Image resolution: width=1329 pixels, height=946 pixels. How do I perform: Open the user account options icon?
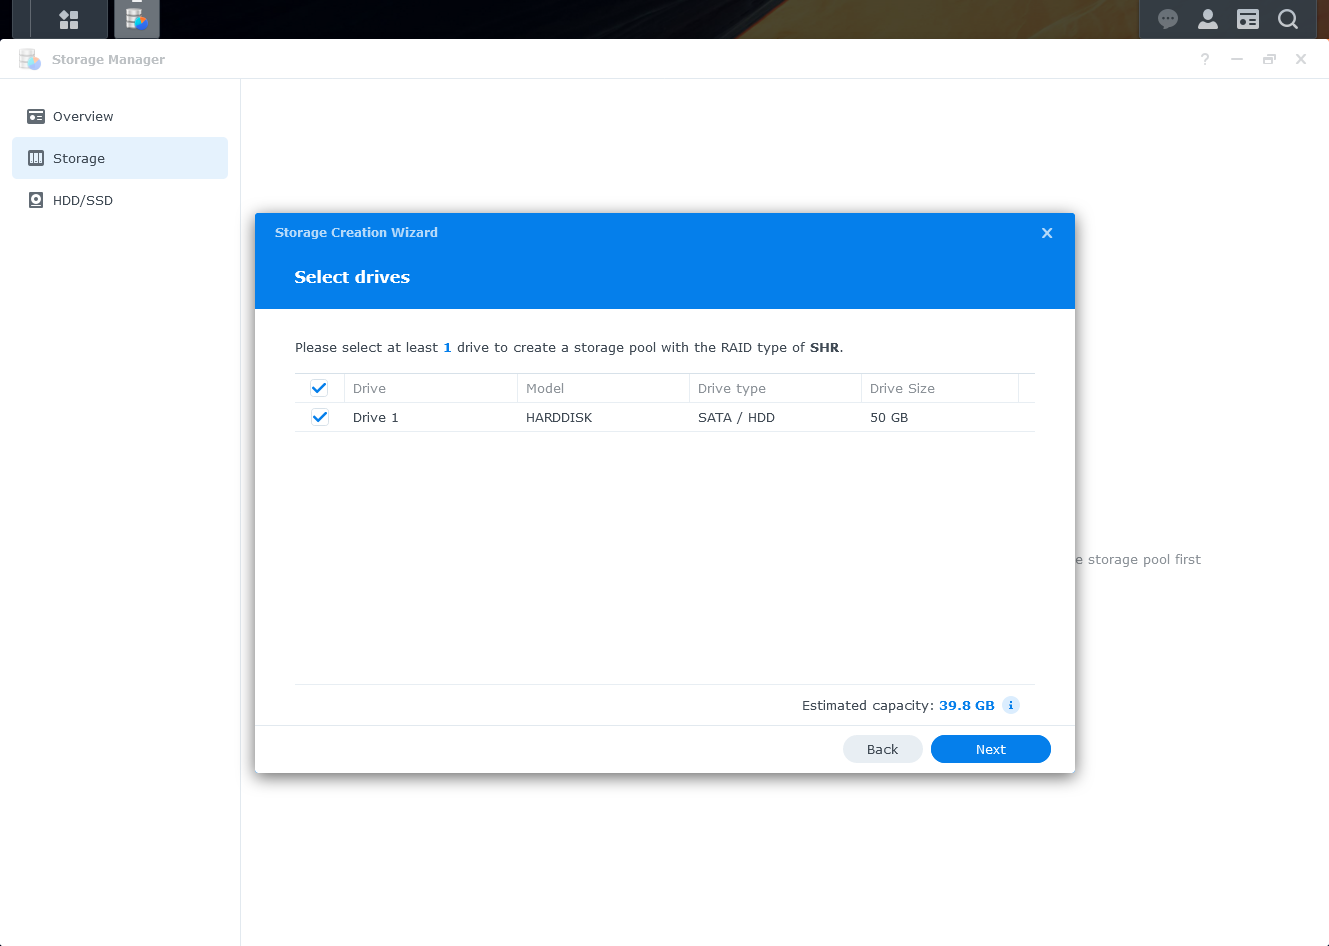pyautogui.click(x=1207, y=19)
